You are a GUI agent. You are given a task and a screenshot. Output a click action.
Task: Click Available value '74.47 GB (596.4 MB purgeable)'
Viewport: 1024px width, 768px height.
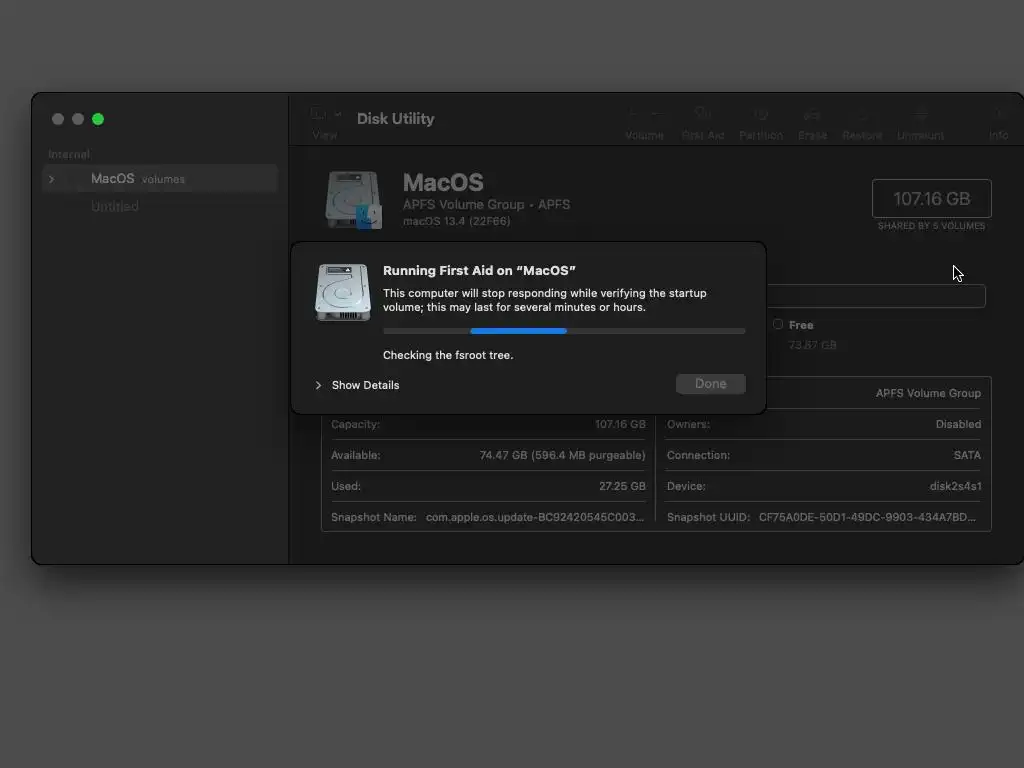click(562, 455)
